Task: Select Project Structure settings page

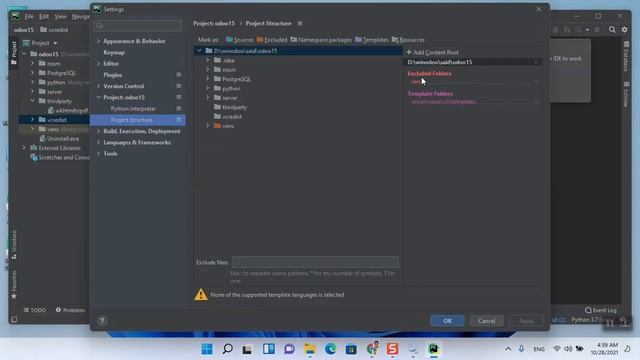Action: coord(138,120)
